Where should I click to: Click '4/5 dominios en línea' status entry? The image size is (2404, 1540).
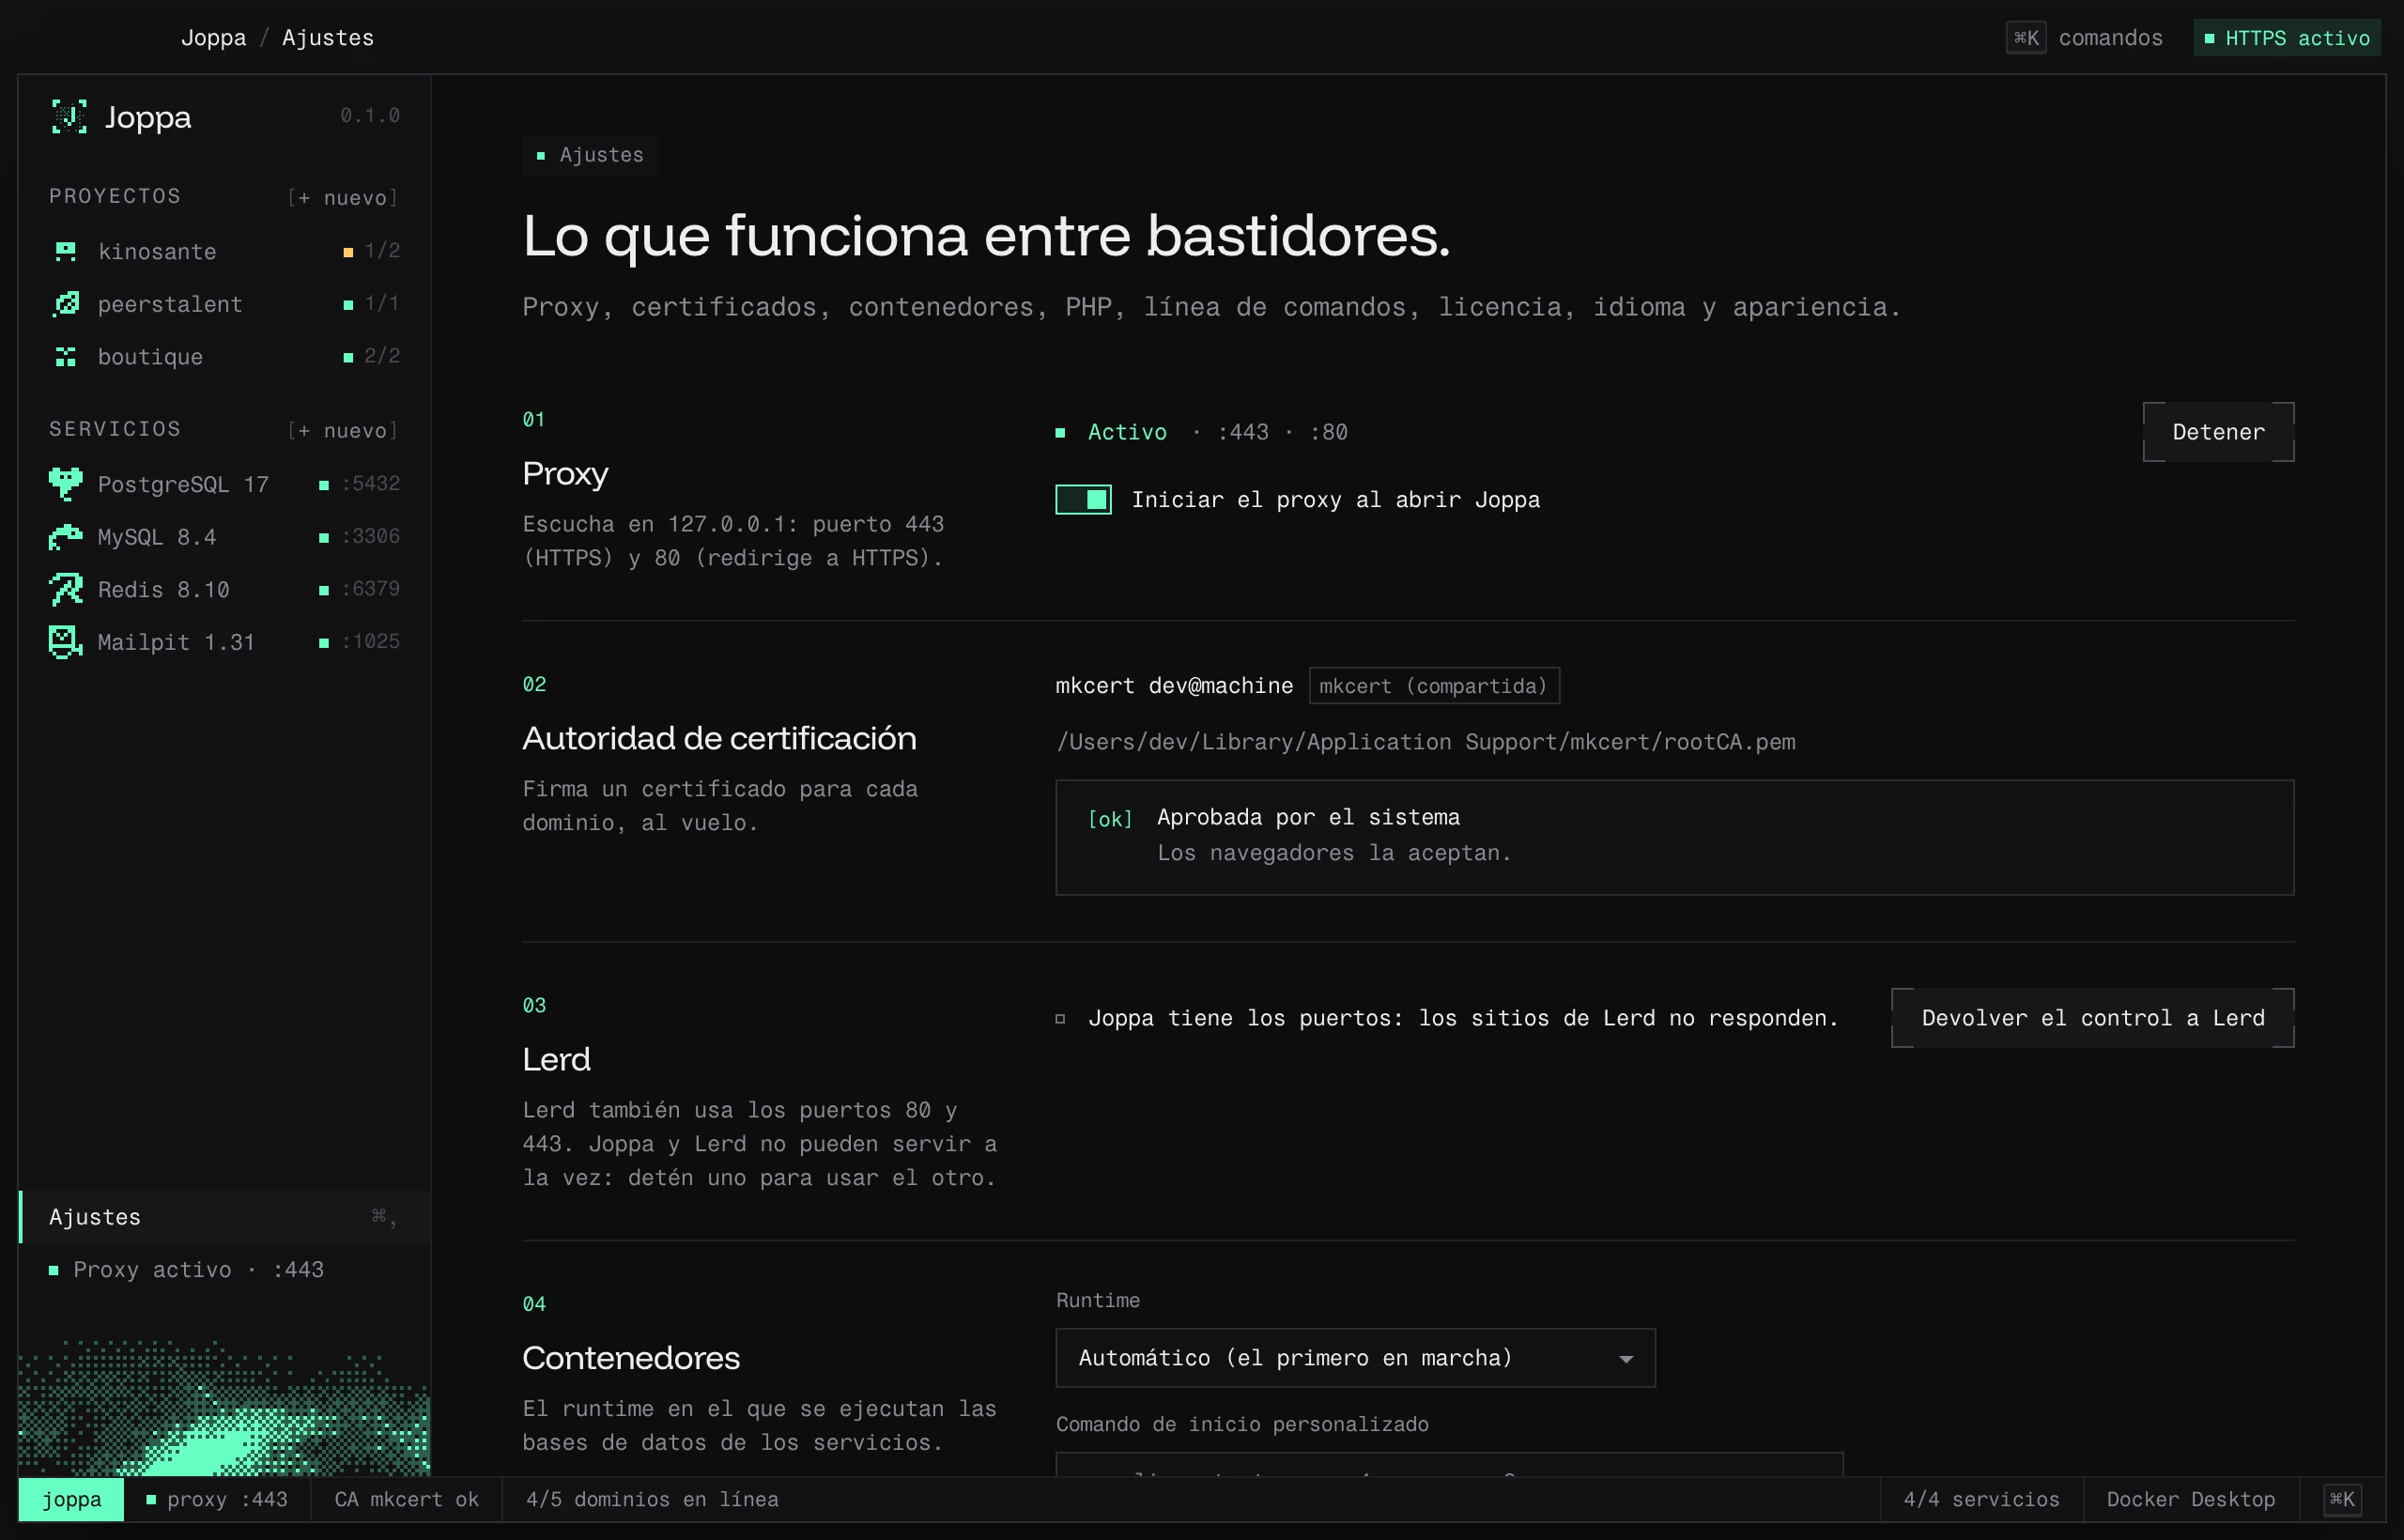pyautogui.click(x=652, y=1499)
